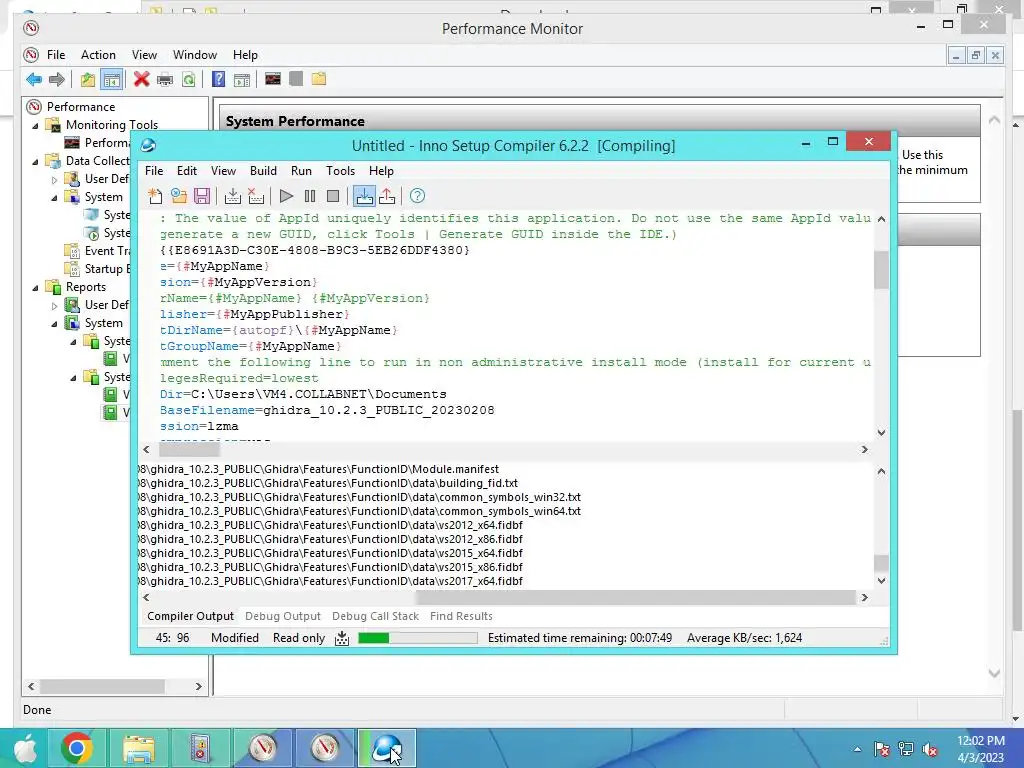Select Performance root tree item
The width and height of the screenshot is (1024, 768).
coord(80,106)
